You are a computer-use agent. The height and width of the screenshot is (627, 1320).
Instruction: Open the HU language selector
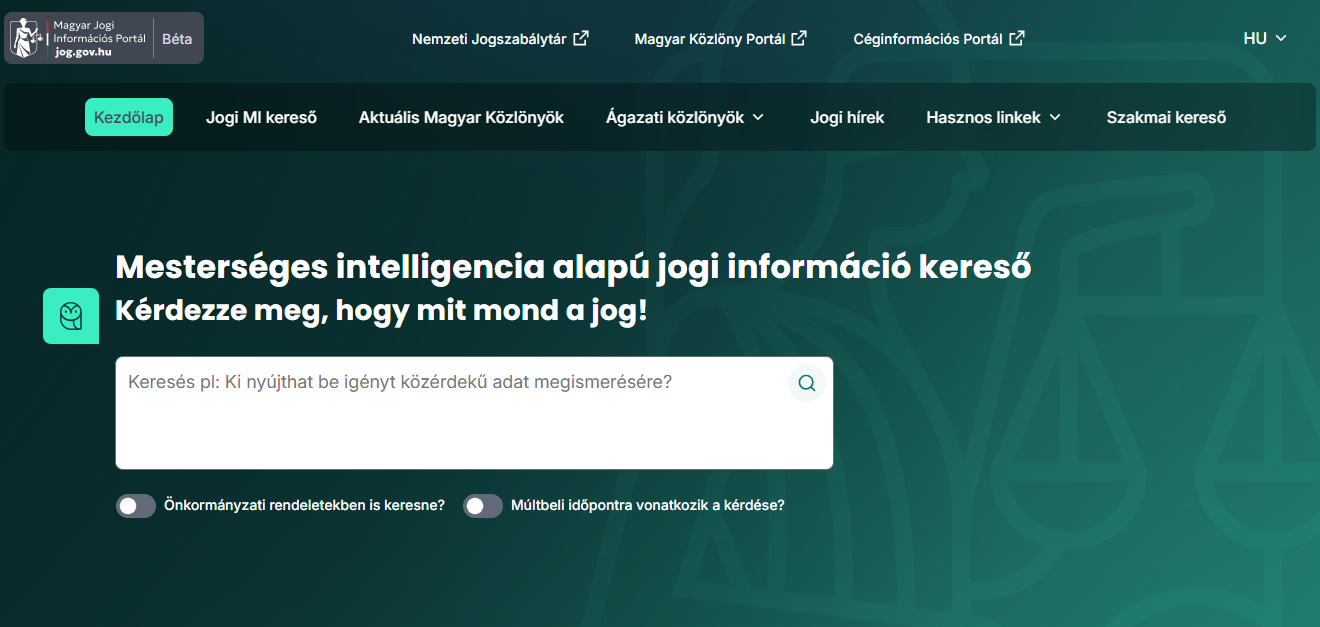click(x=1264, y=37)
